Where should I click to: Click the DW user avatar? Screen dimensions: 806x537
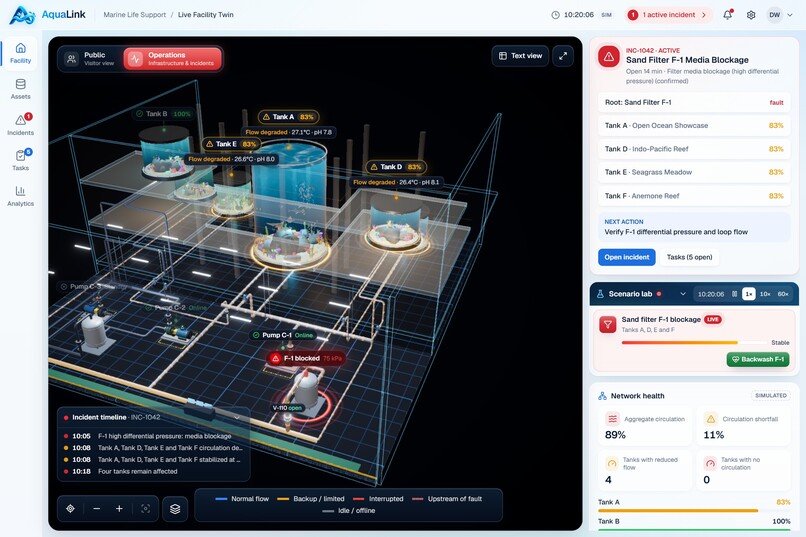click(x=774, y=15)
